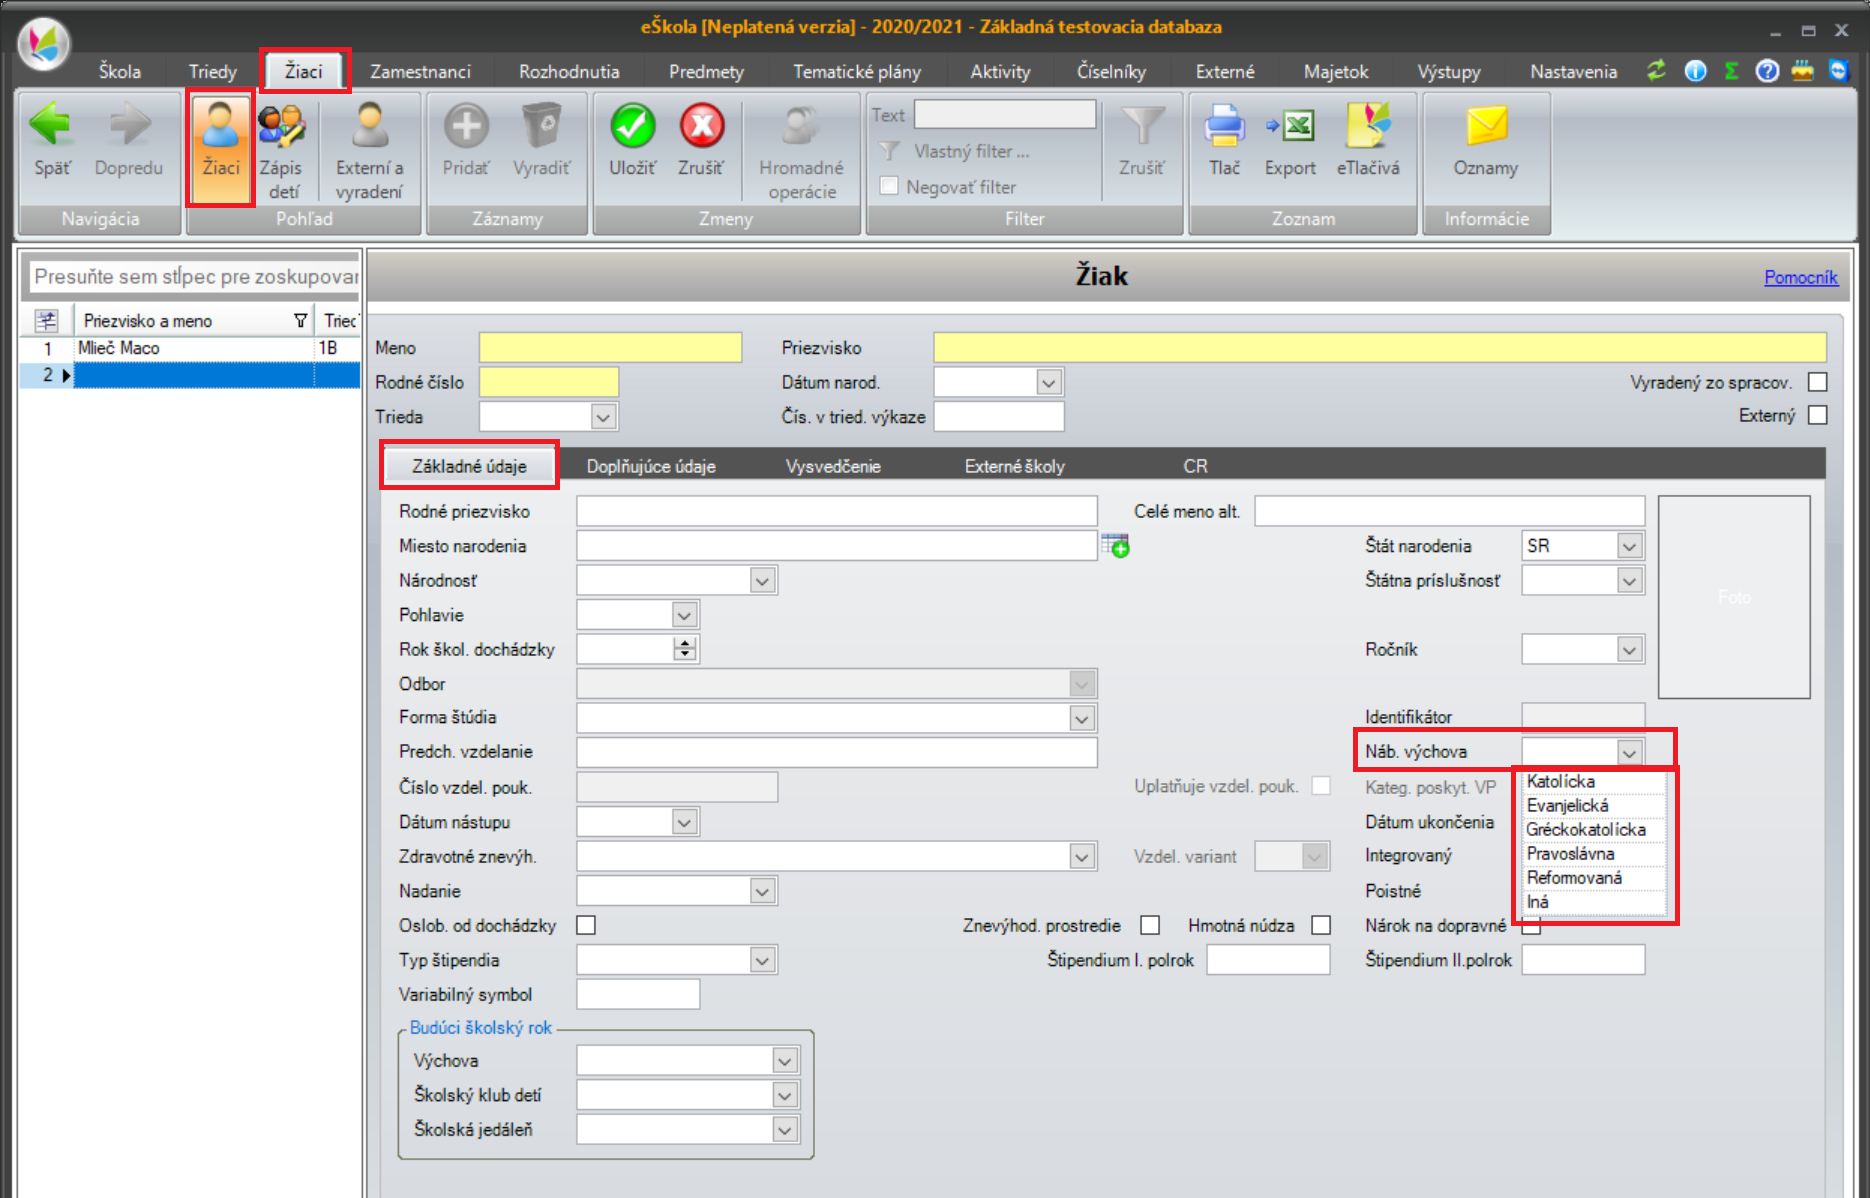Viewport: 1870px width, 1198px height.
Task: Cancel changes with red Zrušiť icon
Action: (702, 125)
